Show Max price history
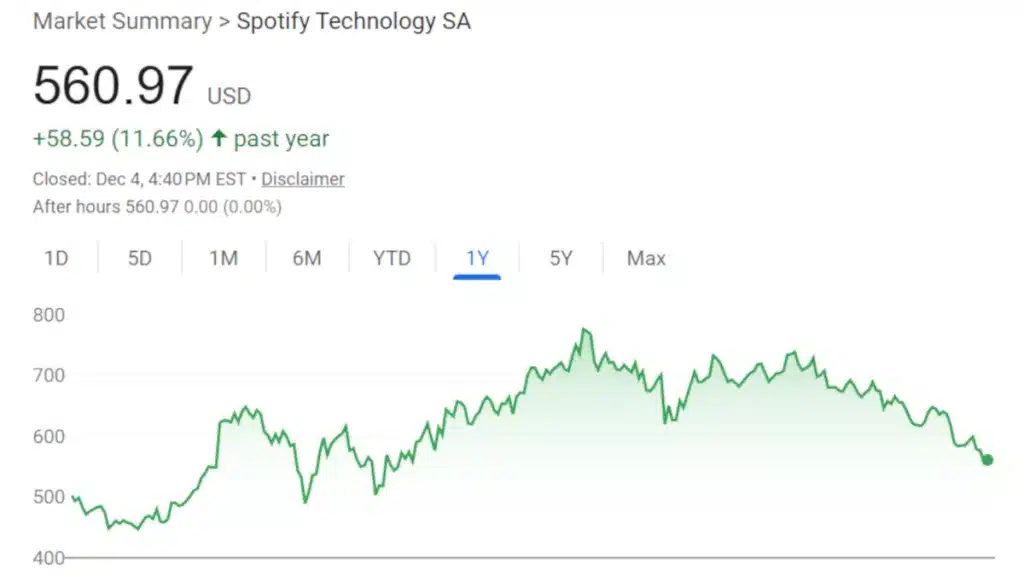The image size is (1024, 576). pyautogui.click(x=646, y=258)
